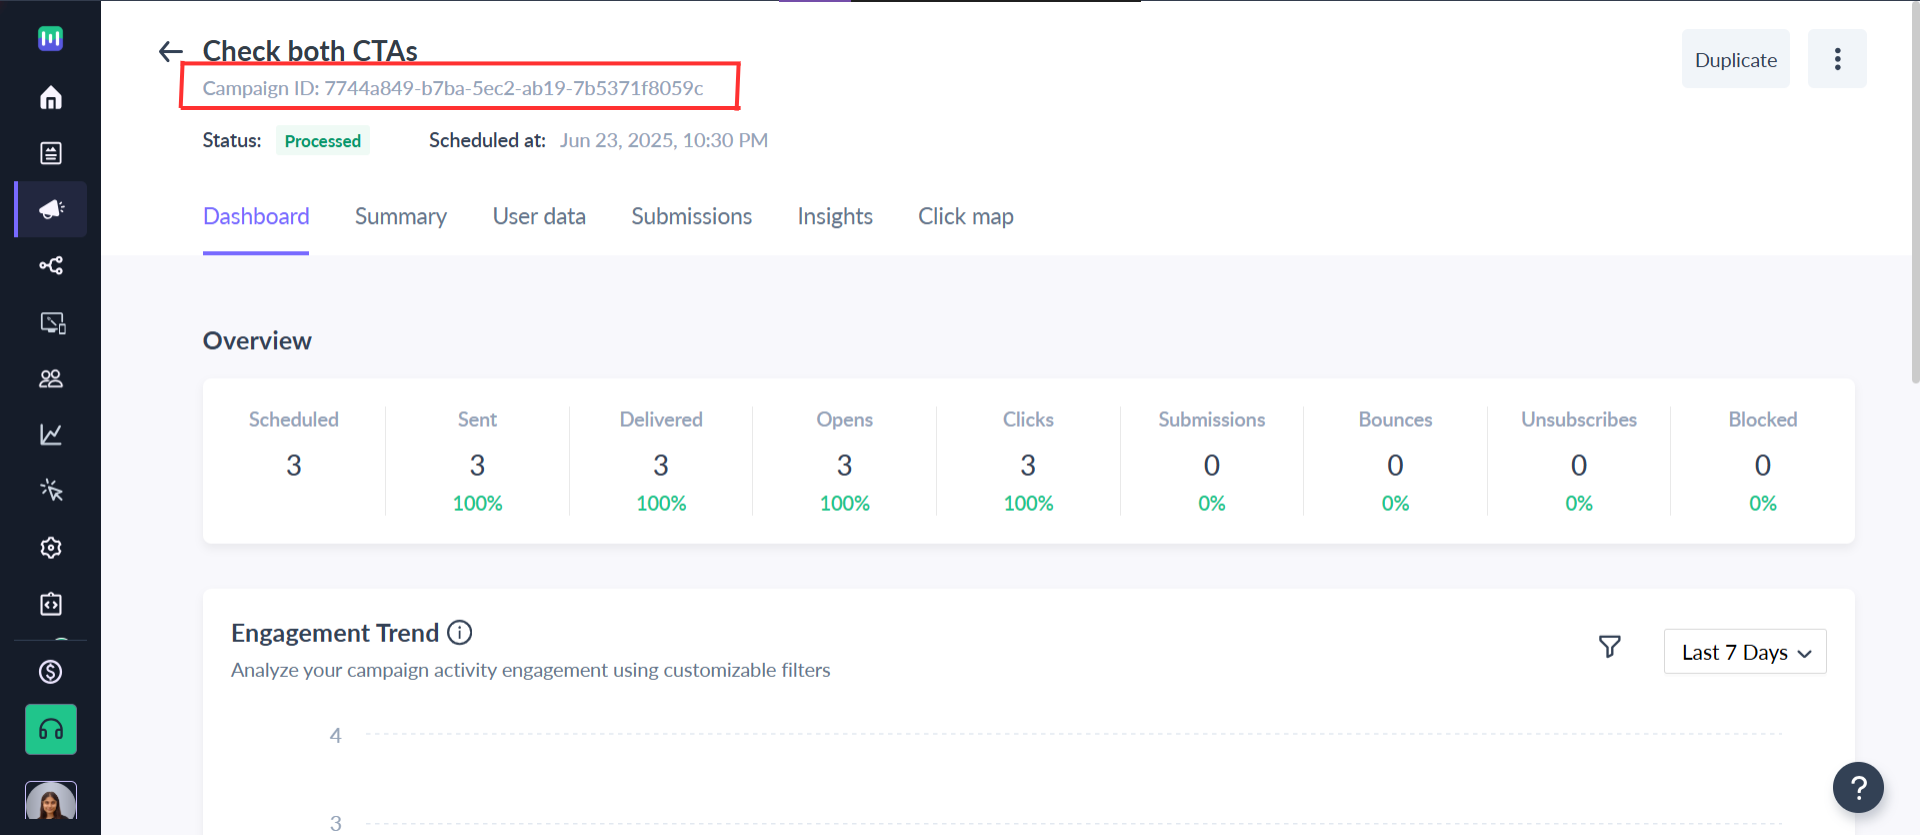
Task: Click the Sent 100% value
Action: pyautogui.click(x=478, y=503)
